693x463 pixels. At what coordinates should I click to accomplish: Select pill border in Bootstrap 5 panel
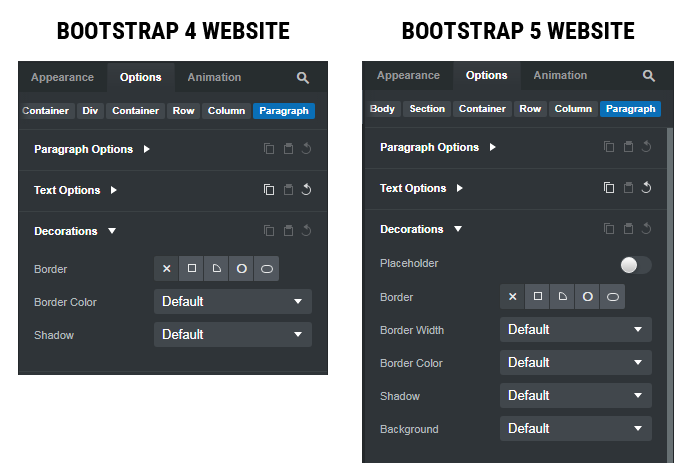pyautogui.click(x=613, y=296)
